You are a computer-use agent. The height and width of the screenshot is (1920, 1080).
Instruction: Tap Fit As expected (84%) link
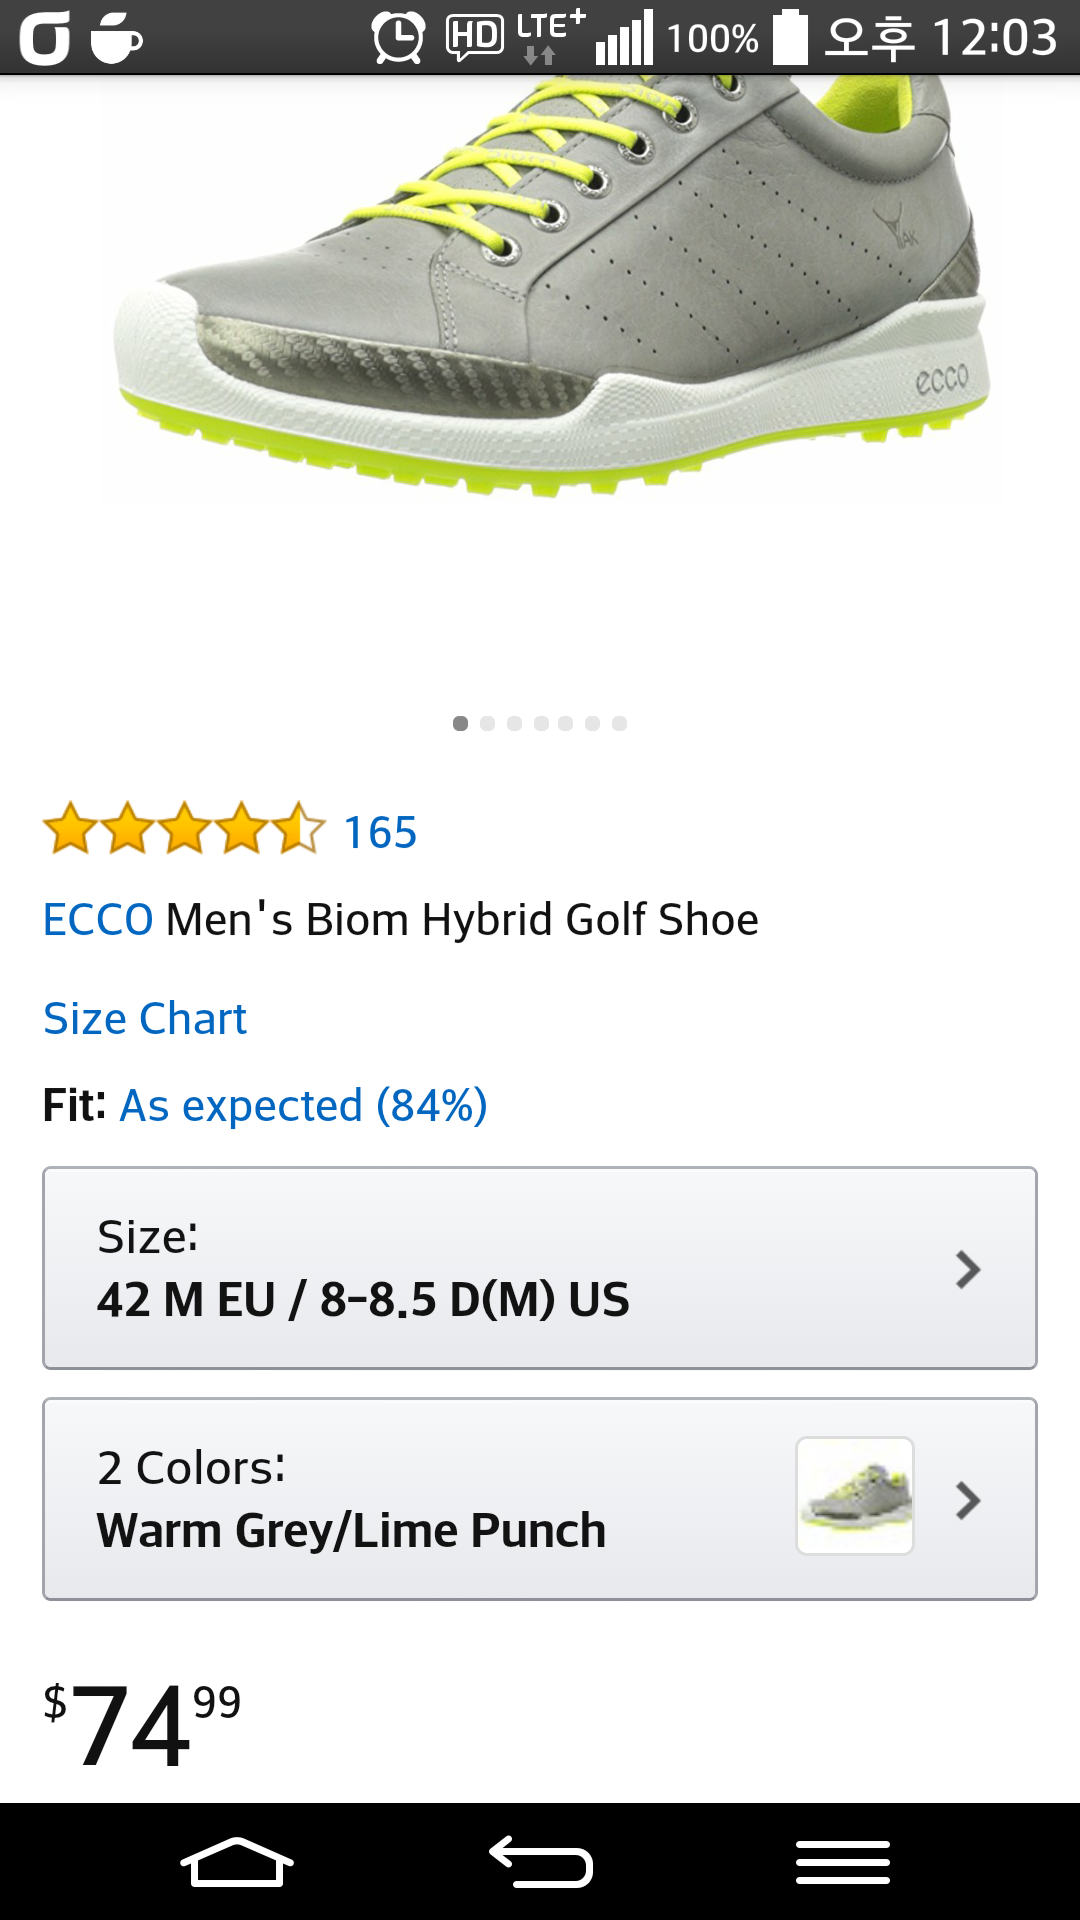point(303,1106)
